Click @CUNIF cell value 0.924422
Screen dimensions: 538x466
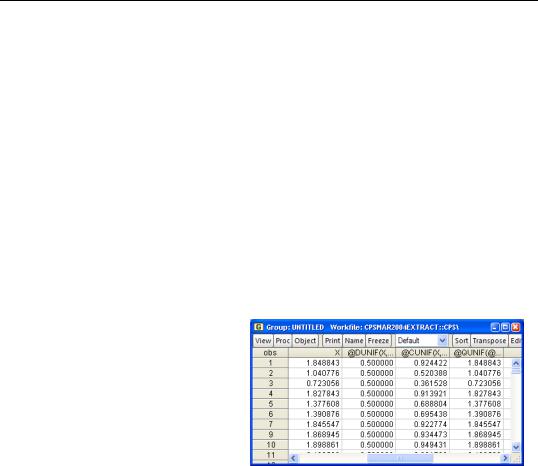tap(422, 363)
